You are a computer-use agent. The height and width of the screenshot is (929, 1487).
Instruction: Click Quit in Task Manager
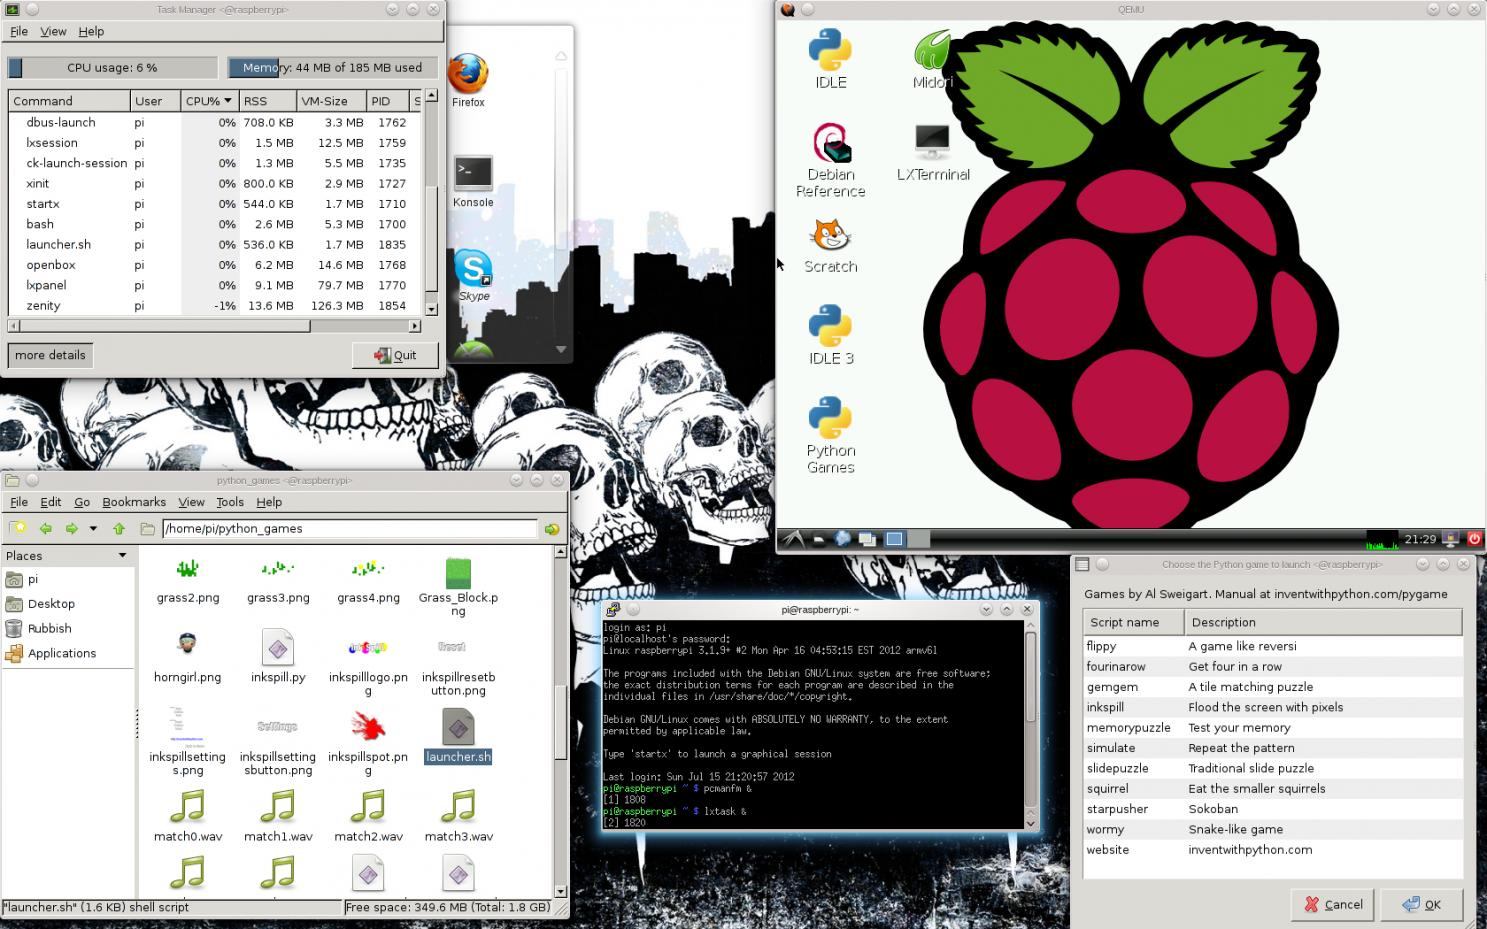click(x=395, y=355)
